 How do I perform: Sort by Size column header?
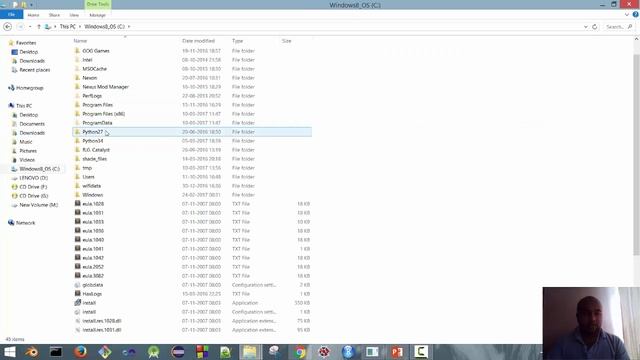point(287,41)
